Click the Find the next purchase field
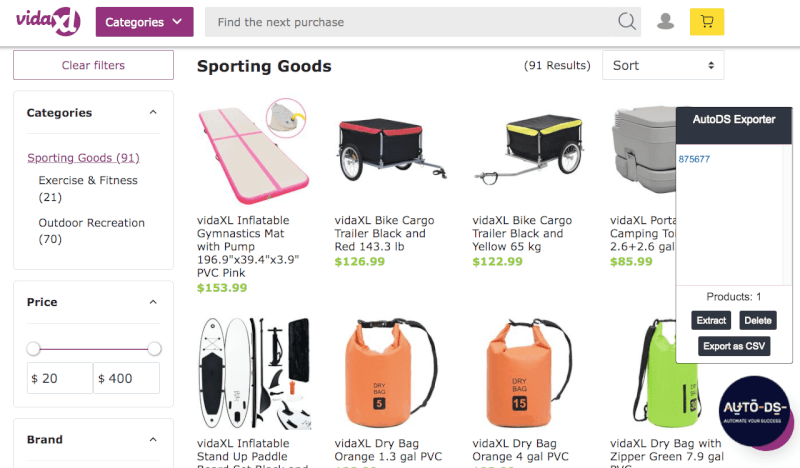Viewport: 800px width, 468px height. (x=409, y=22)
